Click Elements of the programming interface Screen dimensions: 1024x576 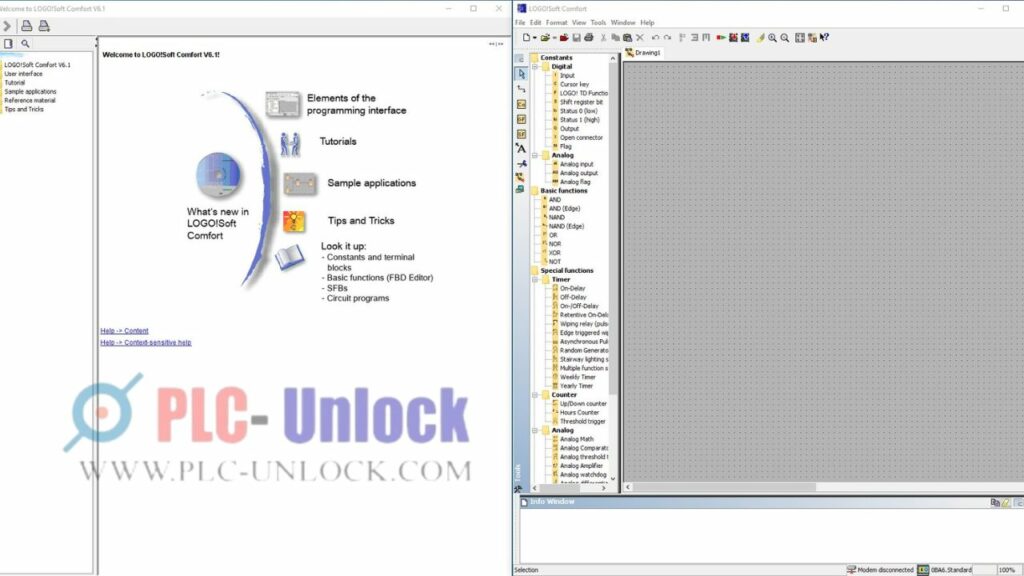pyautogui.click(x=357, y=104)
